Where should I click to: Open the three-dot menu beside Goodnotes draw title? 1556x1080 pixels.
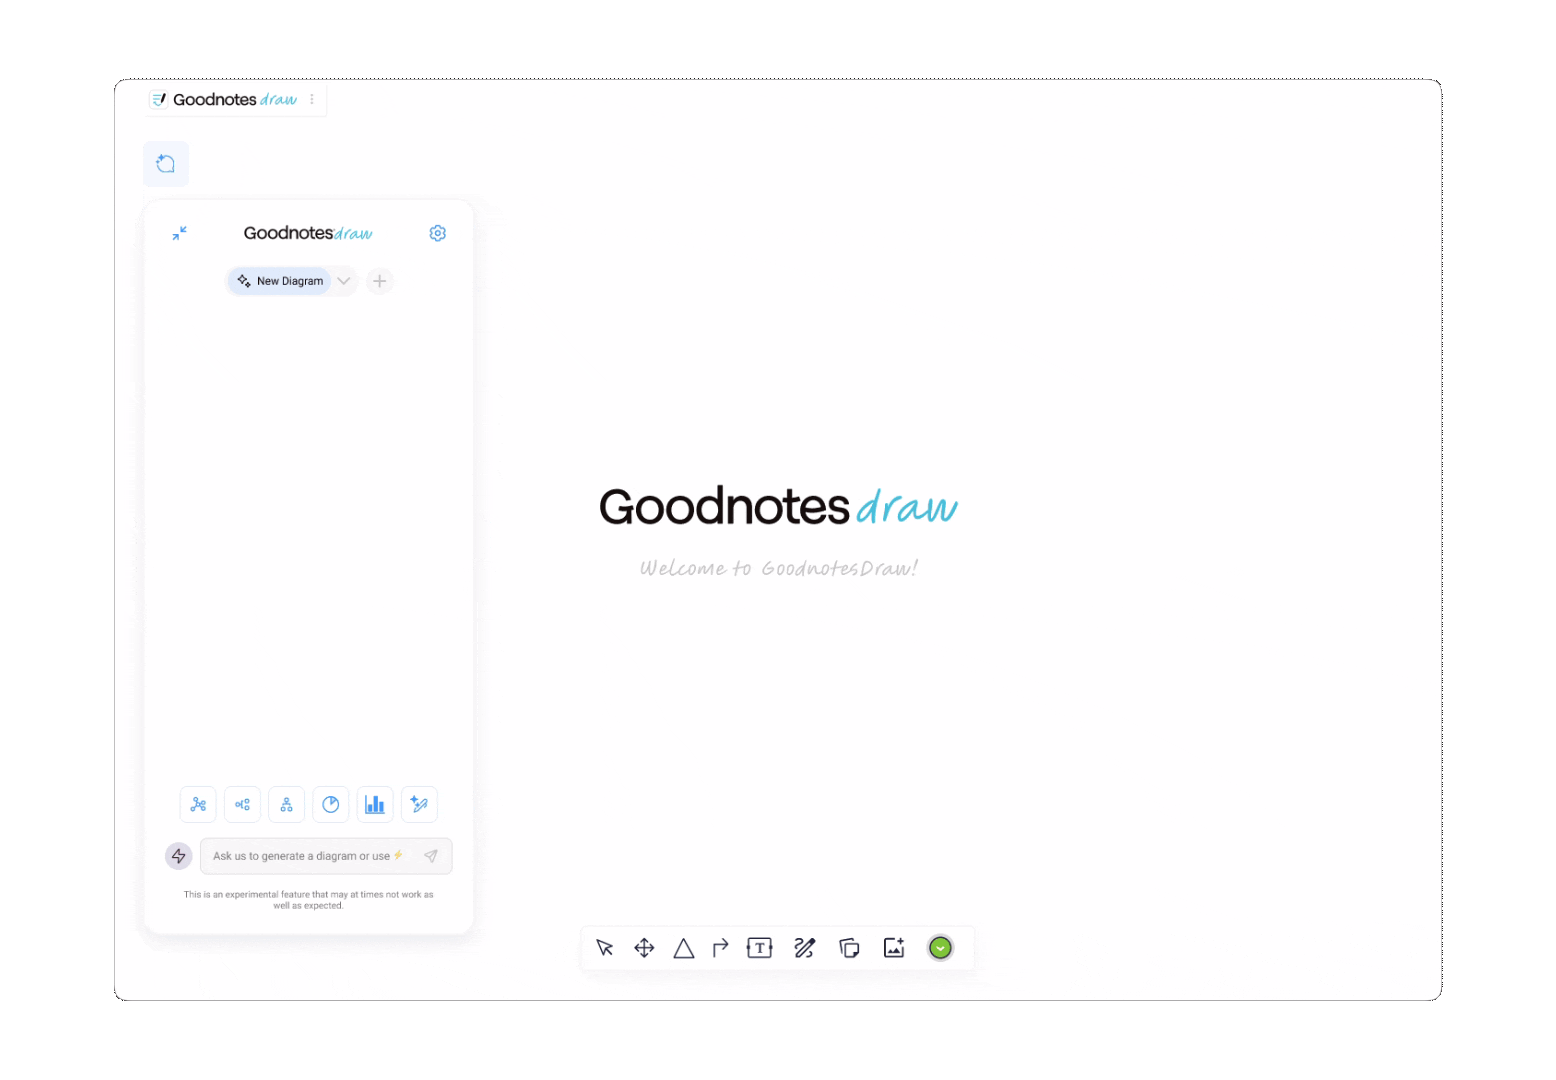point(312,99)
